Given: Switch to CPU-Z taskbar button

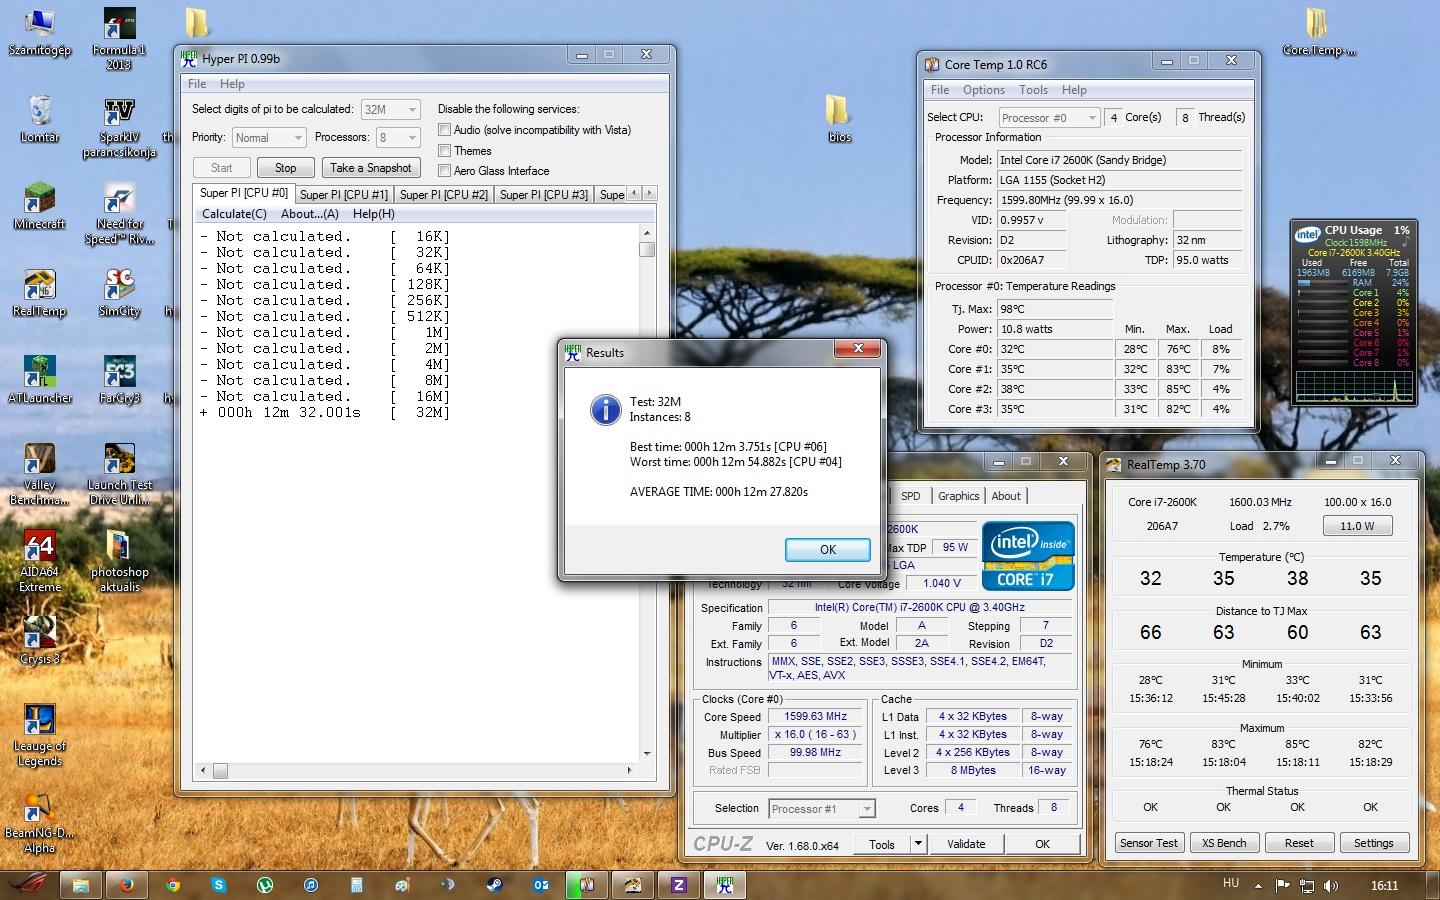Looking at the screenshot, I should pos(679,885).
